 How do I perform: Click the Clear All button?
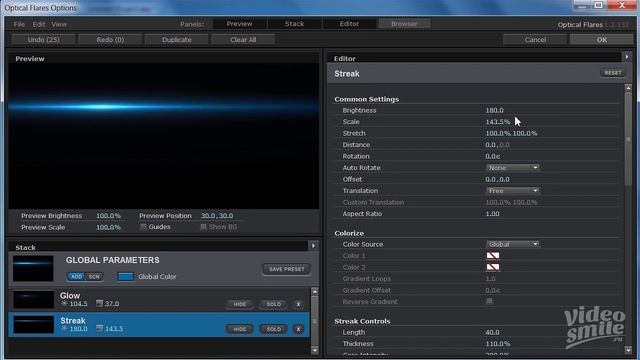point(243,40)
